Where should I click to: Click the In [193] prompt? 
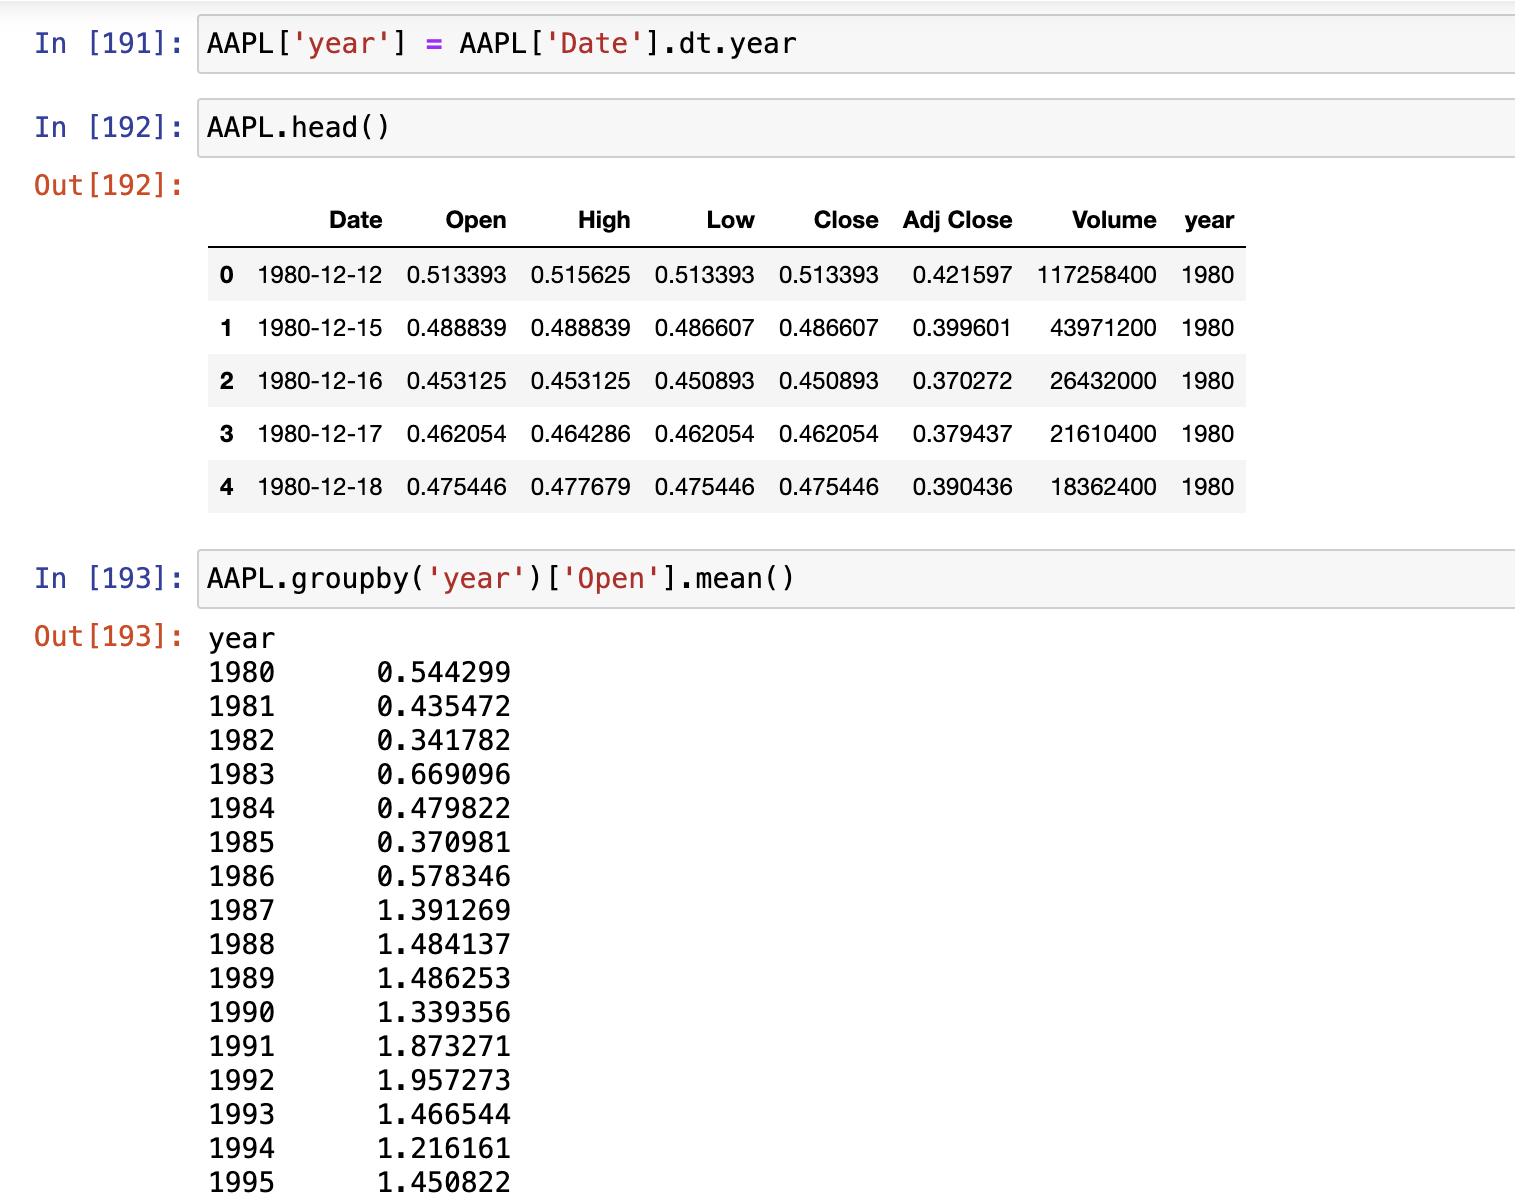[109, 579]
